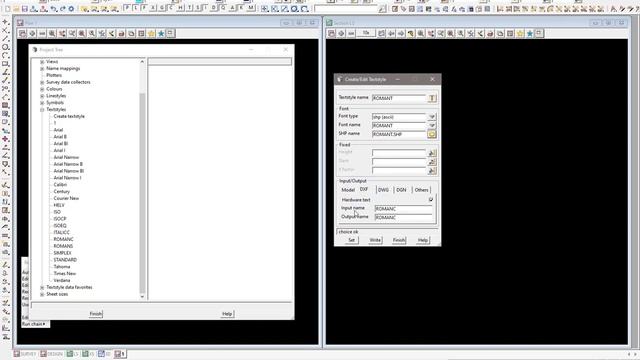
Task: Expand the Linestyles node
Action: click(x=42, y=96)
